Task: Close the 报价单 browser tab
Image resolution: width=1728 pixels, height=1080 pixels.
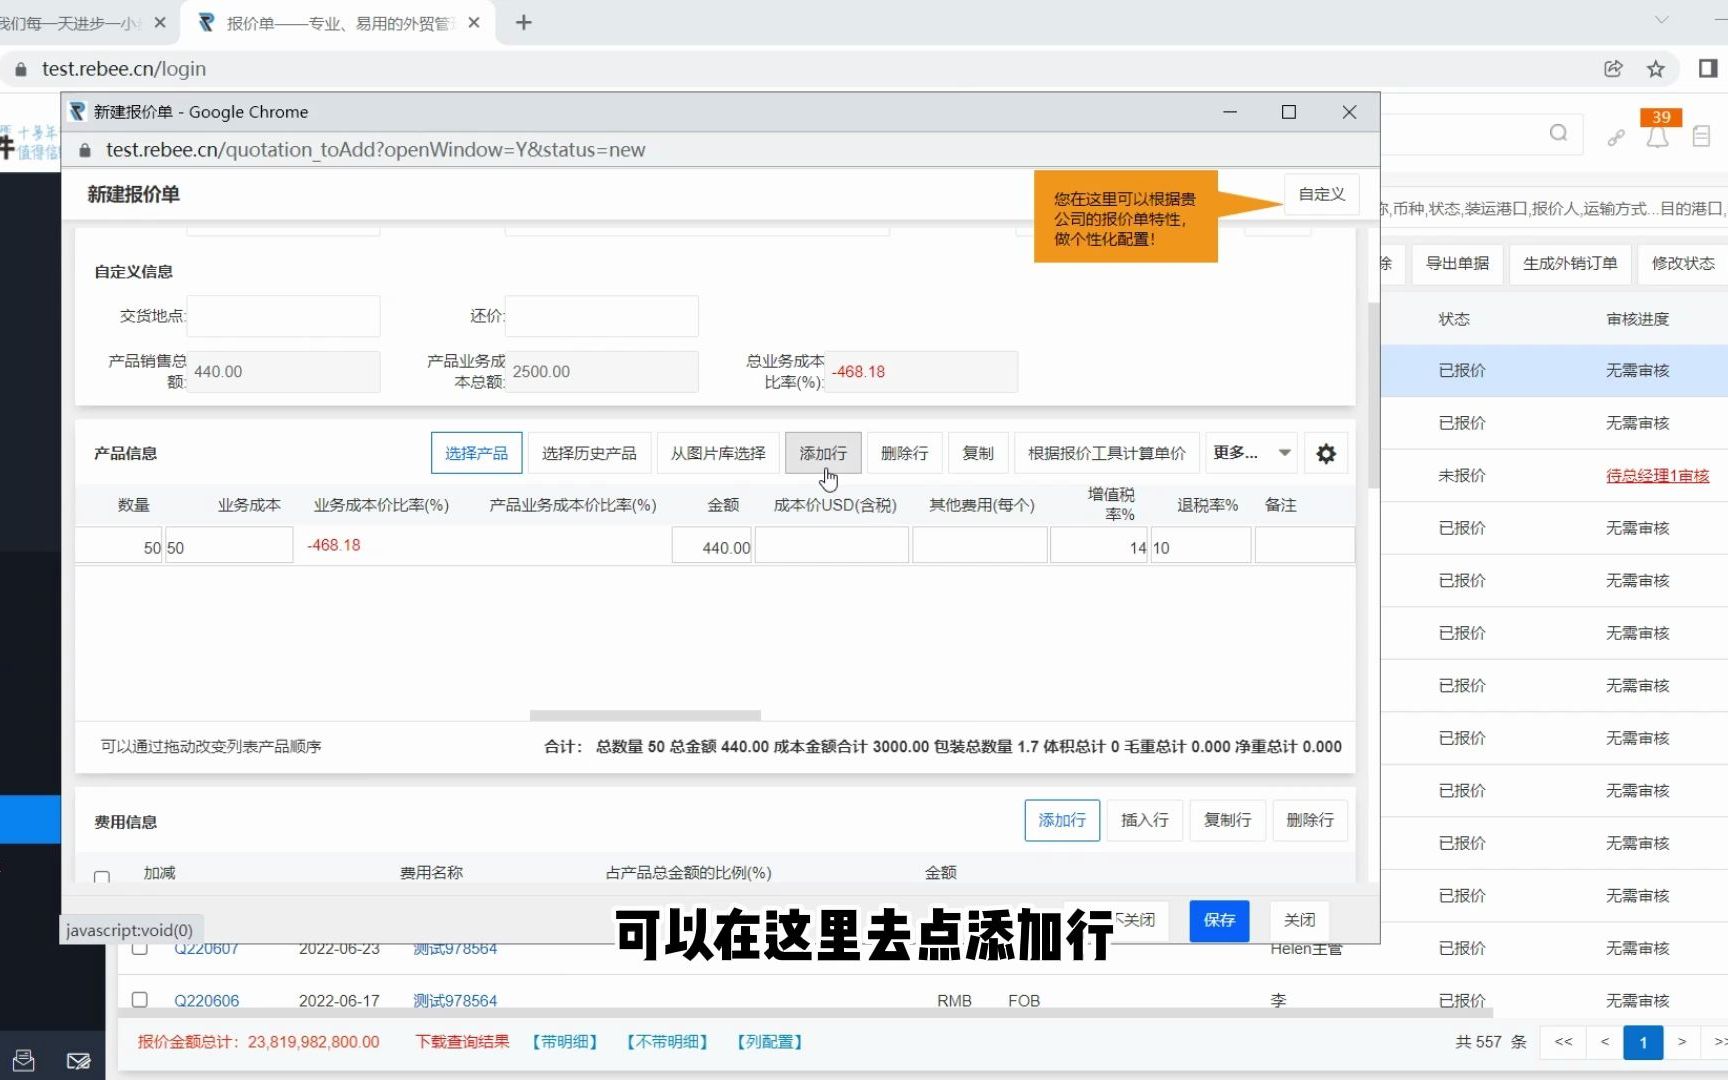Action: [x=474, y=23]
